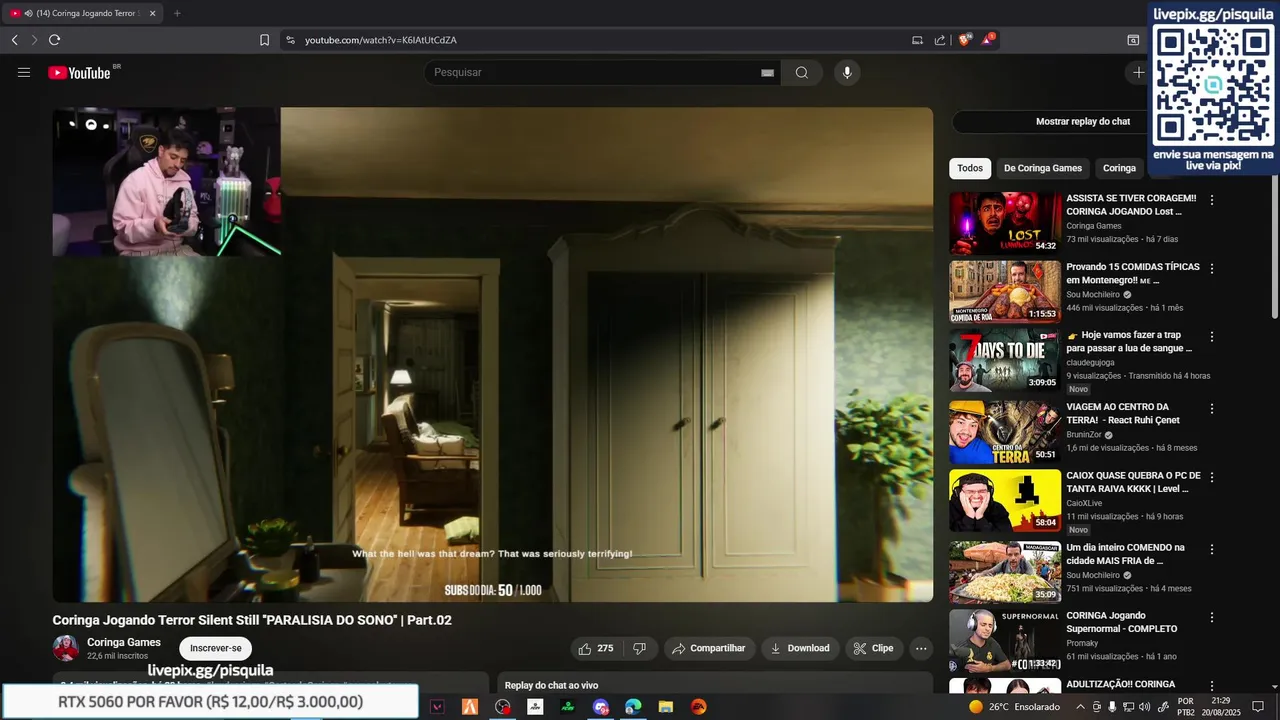Start voice search with microphone icon

pyautogui.click(x=847, y=72)
